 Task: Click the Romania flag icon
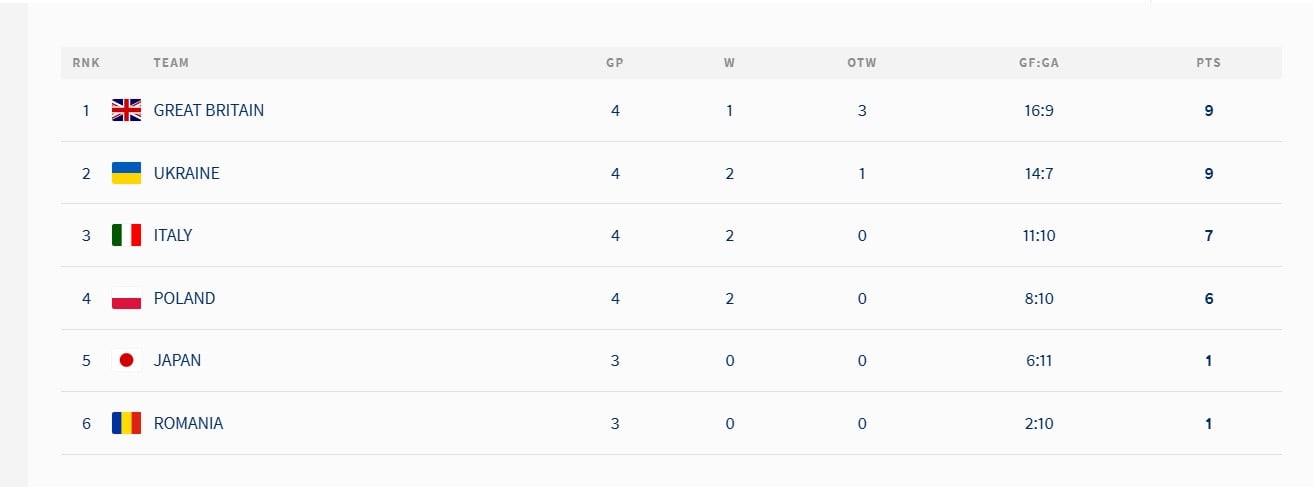pos(126,423)
